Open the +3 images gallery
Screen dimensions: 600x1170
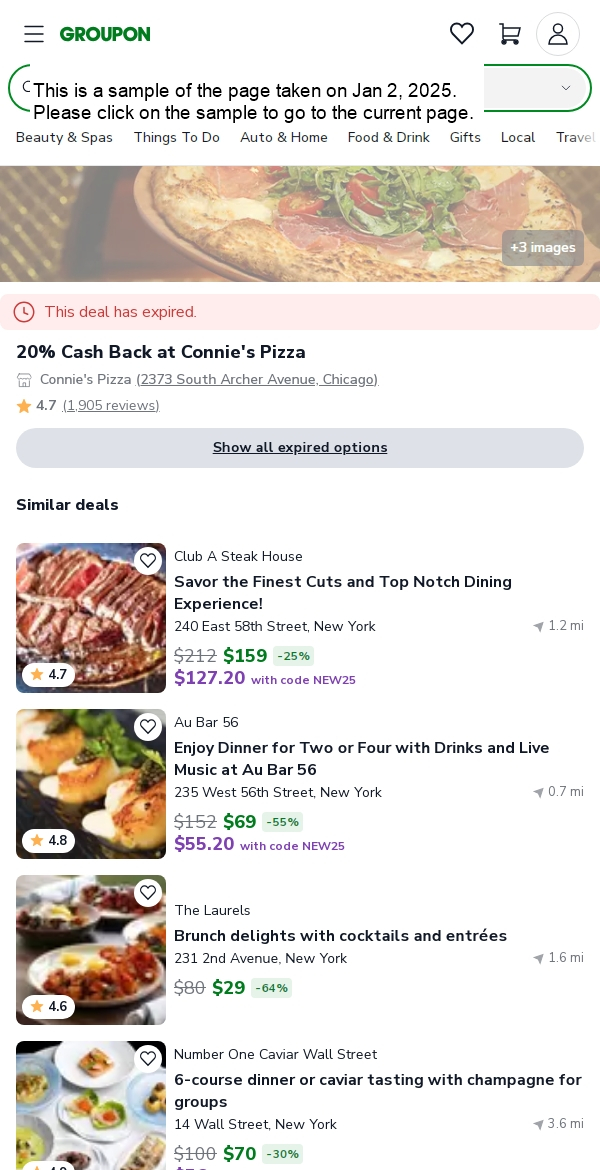543,248
